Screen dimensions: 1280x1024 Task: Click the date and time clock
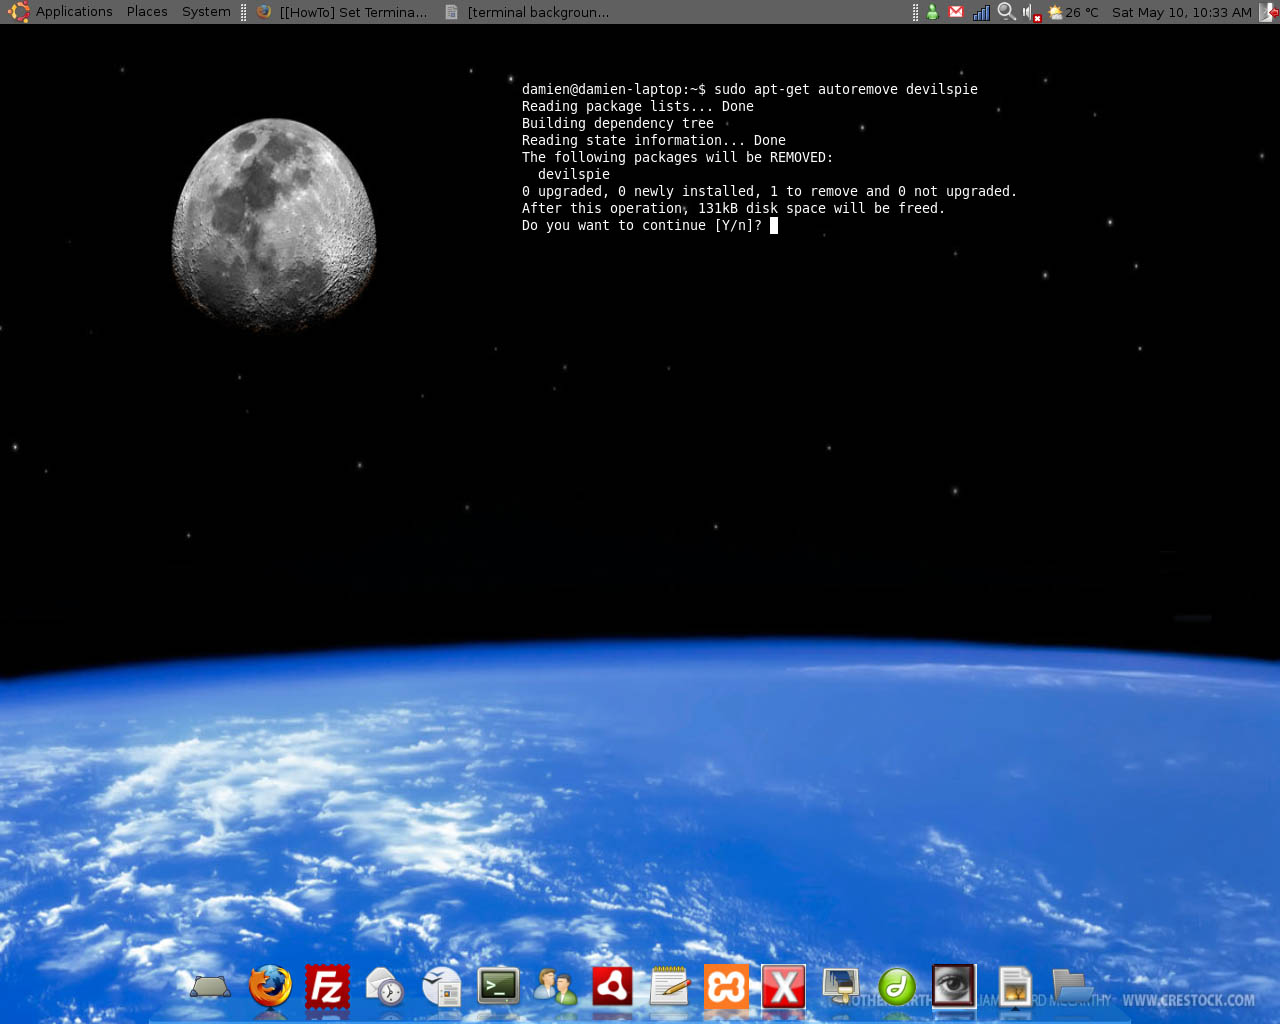pos(1181,12)
